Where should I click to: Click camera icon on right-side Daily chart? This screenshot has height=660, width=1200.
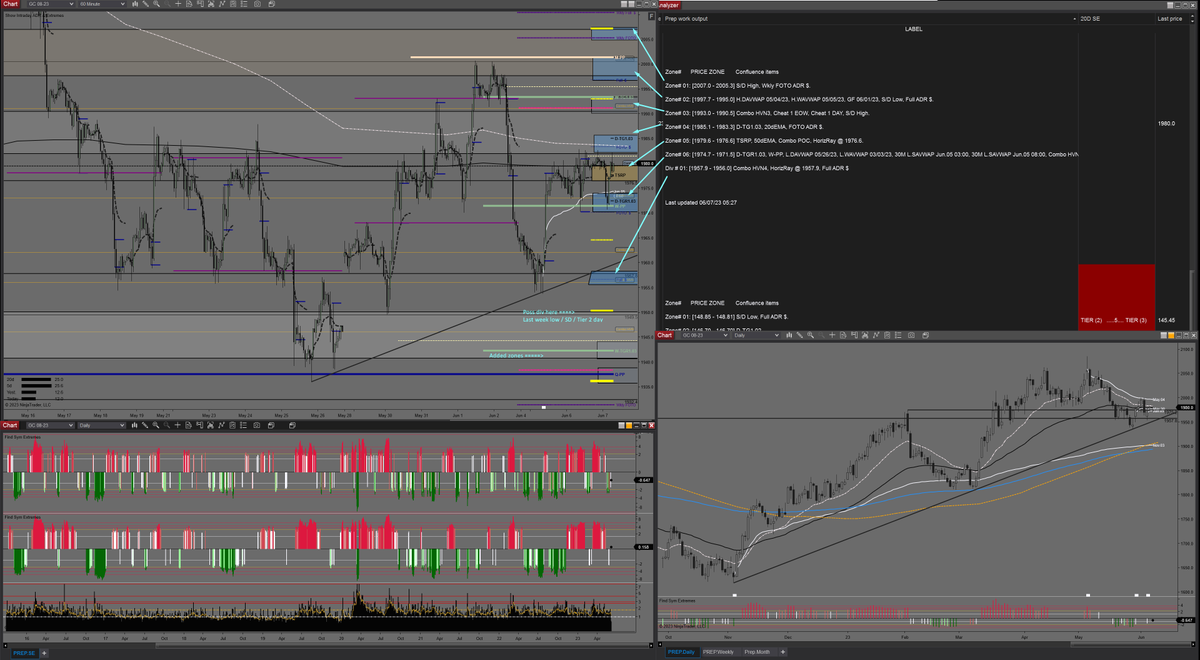[x=911, y=334]
